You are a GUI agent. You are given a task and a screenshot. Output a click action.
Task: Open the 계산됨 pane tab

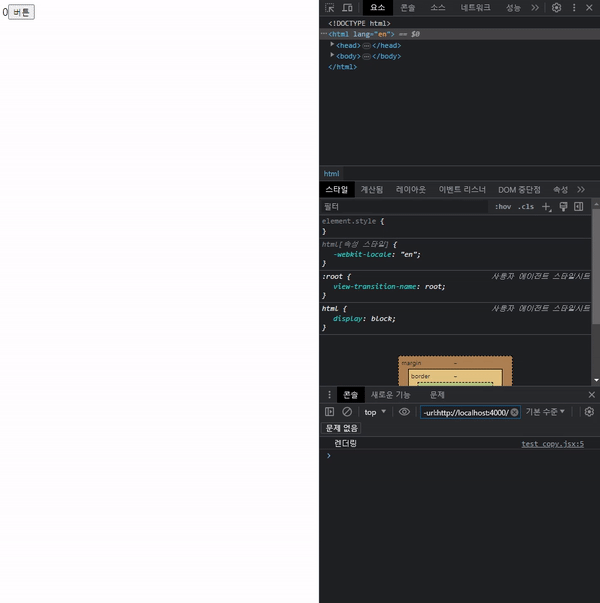[x=372, y=190]
